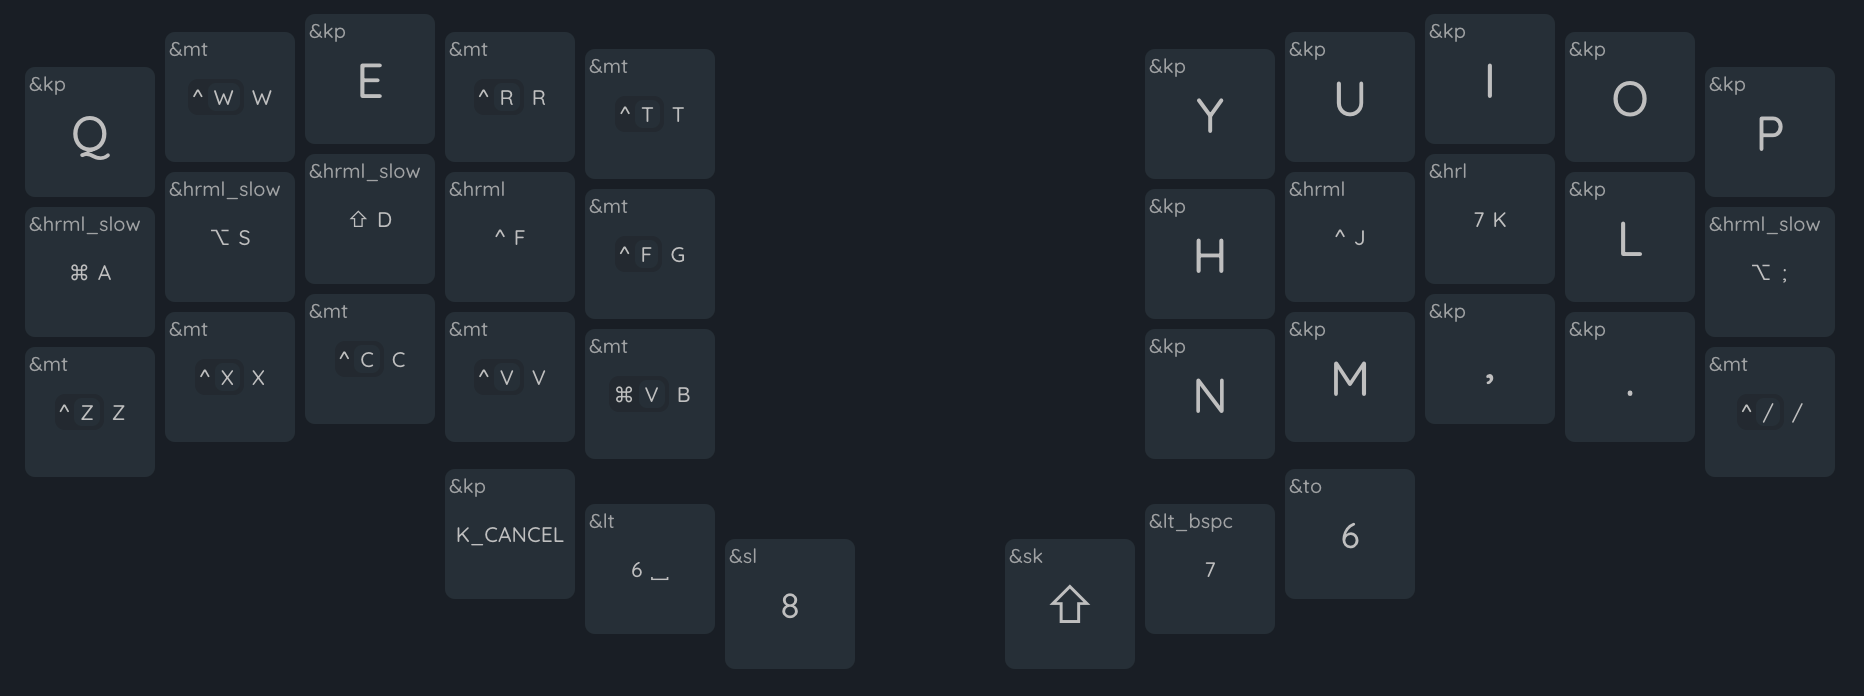Select the Command A home-row key
1864x696 pixels.
tap(90, 272)
